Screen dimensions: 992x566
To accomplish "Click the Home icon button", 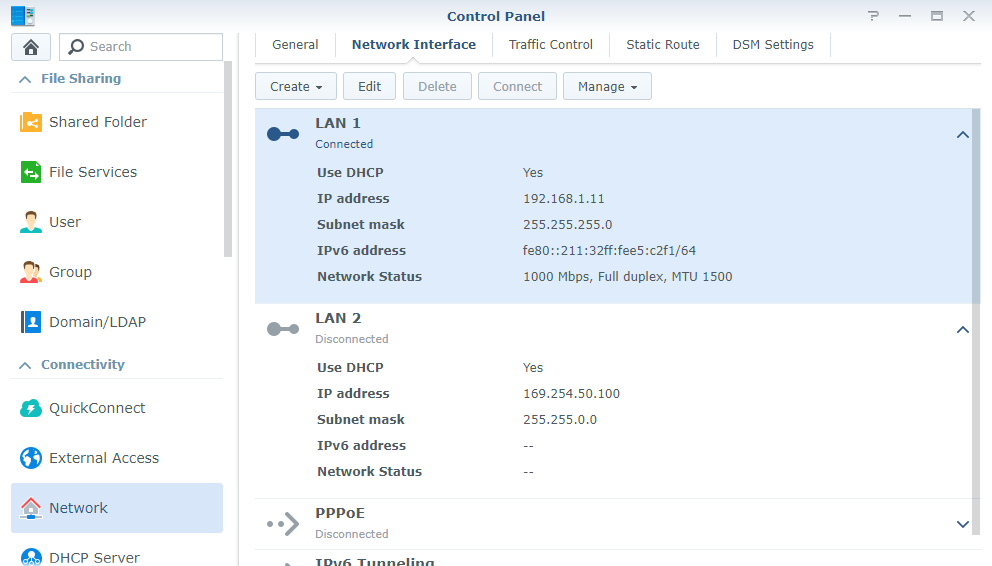I will click(x=31, y=47).
